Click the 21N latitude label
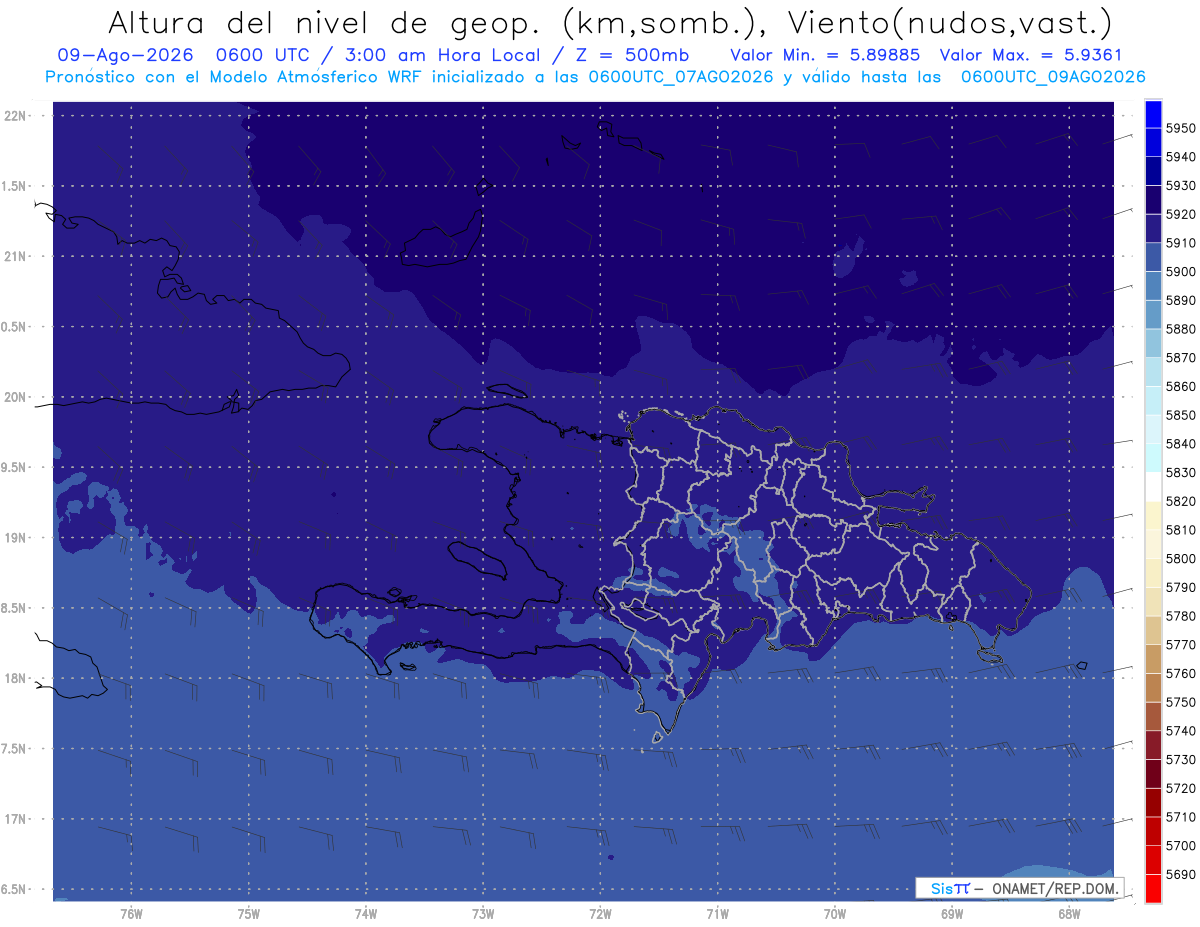Viewport: 1200px width, 927px height. 16,256
